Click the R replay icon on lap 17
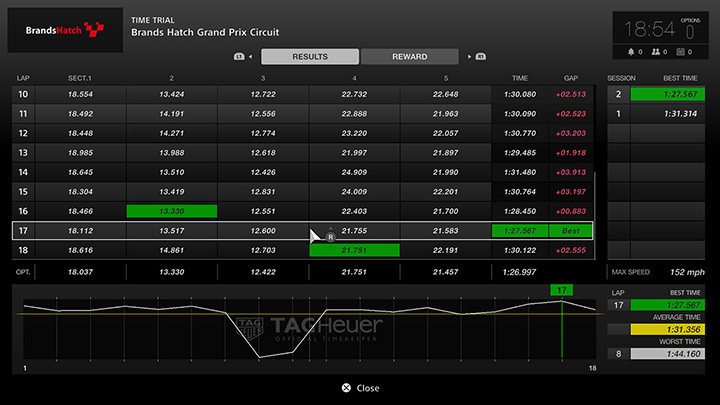The height and width of the screenshot is (405, 720). (x=330, y=236)
